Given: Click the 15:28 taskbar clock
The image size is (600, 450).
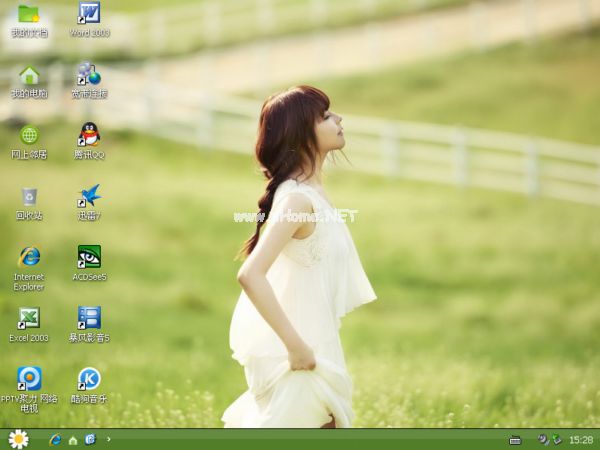Looking at the screenshot, I should 580,440.
